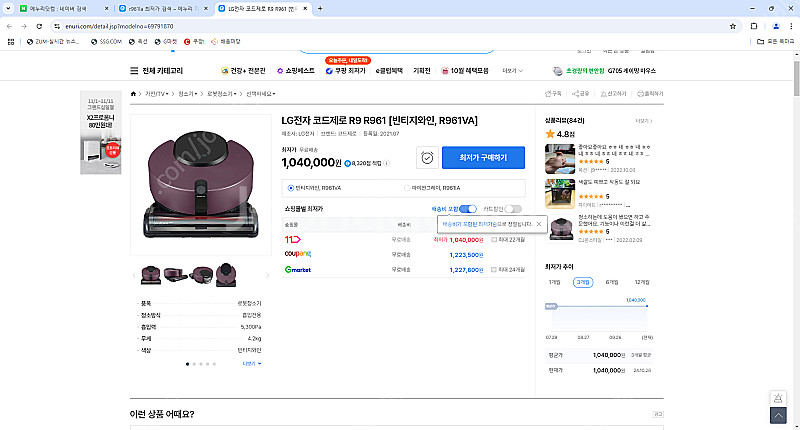Click the 공유 share icon
The height and width of the screenshot is (430, 800).
coord(581,94)
